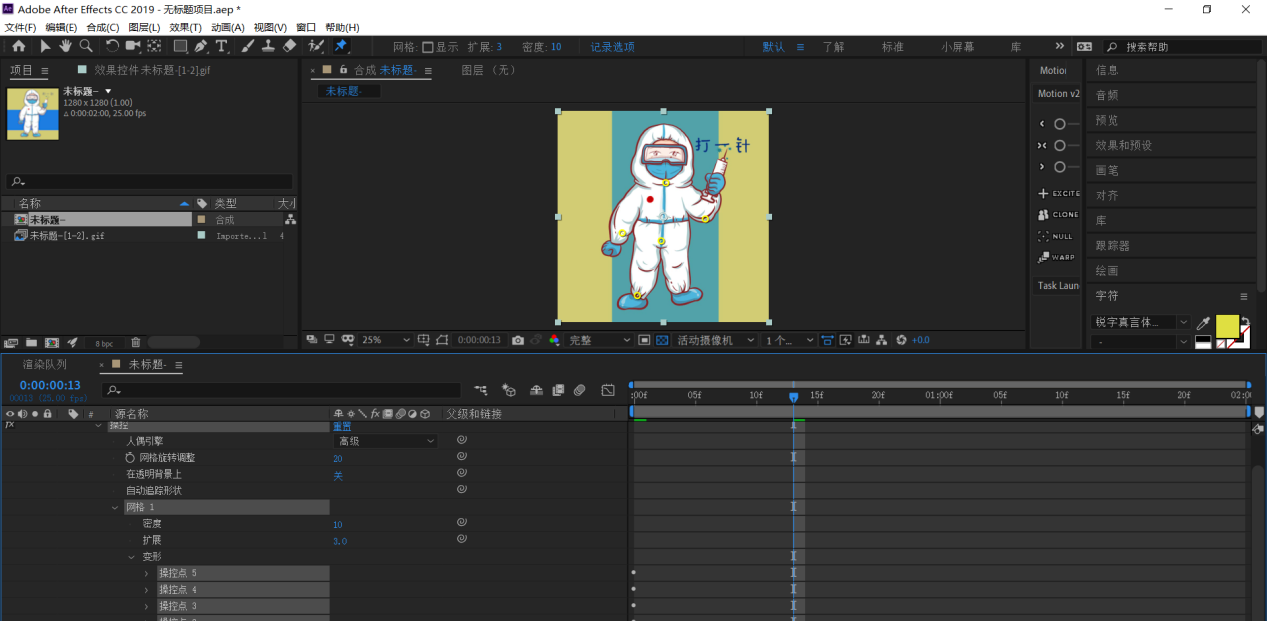This screenshot has width=1267, height=621.
Task: Open the Graph Editor icon
Action: 608,390
